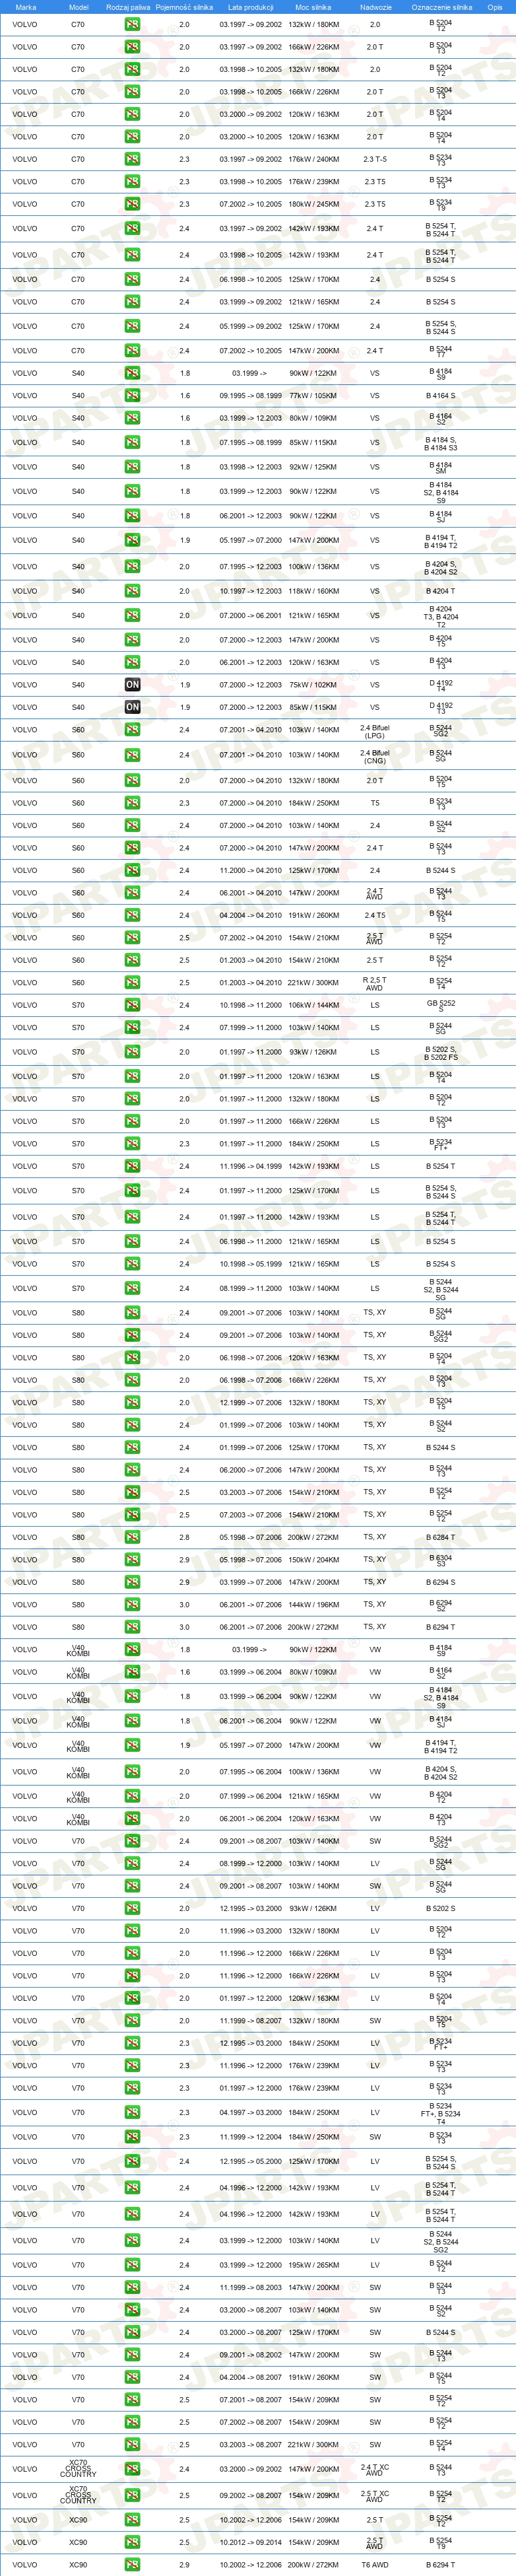Click petrol icon in C70 180kW / 245KM row

(x=132, y=204)
